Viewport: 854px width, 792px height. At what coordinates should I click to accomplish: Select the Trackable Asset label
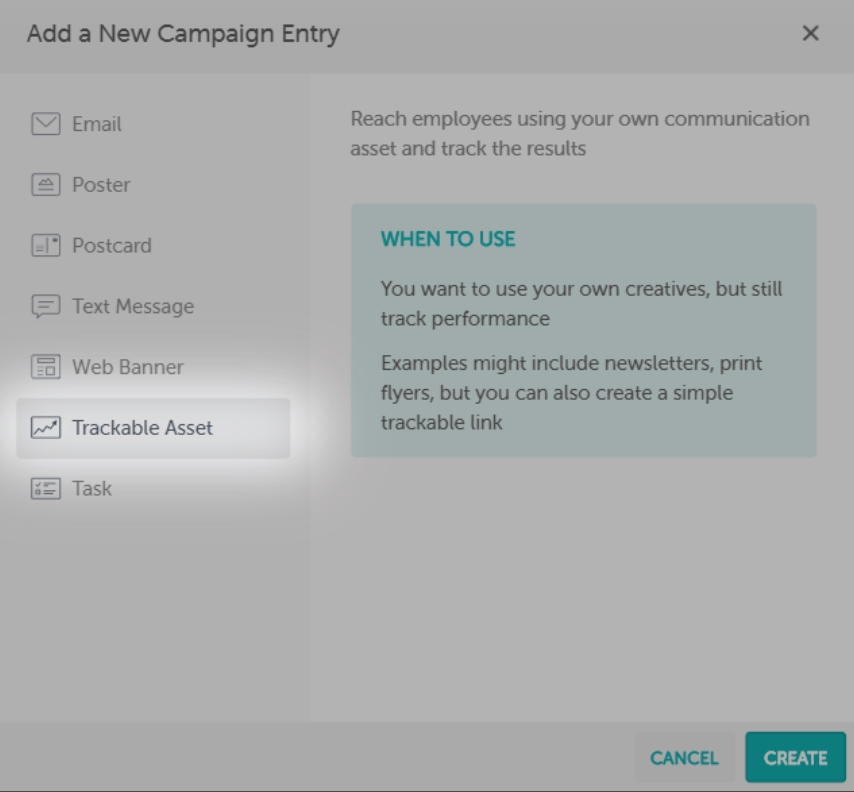142,428
